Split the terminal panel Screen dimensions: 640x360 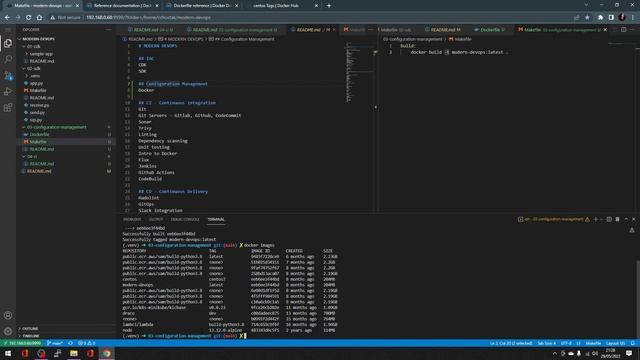pos(609,219)
